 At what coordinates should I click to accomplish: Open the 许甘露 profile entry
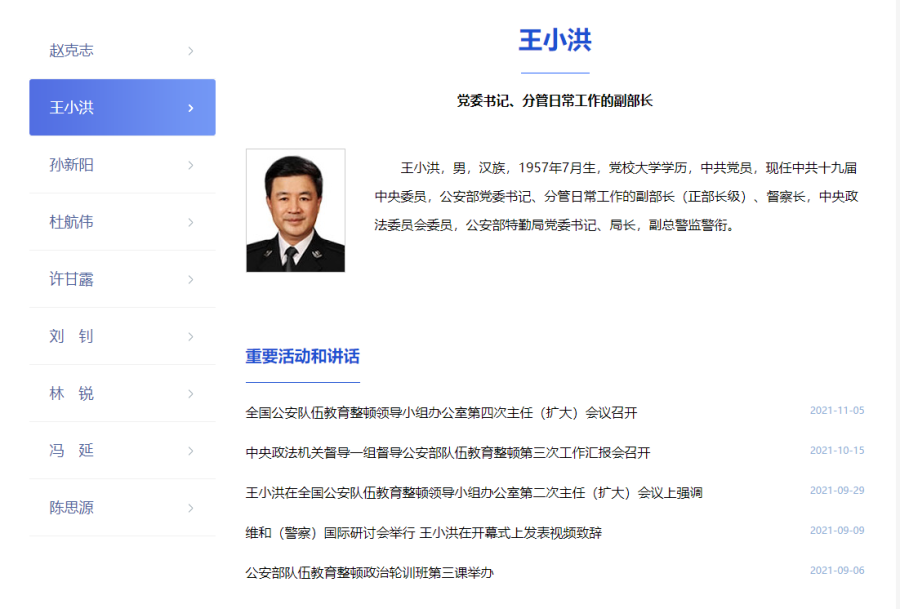tap(72, 280)
